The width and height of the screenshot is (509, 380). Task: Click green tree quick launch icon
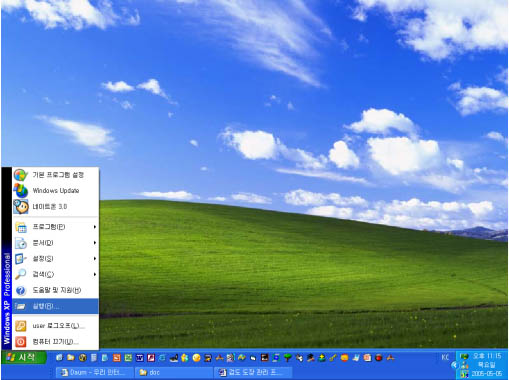[287, 358]
